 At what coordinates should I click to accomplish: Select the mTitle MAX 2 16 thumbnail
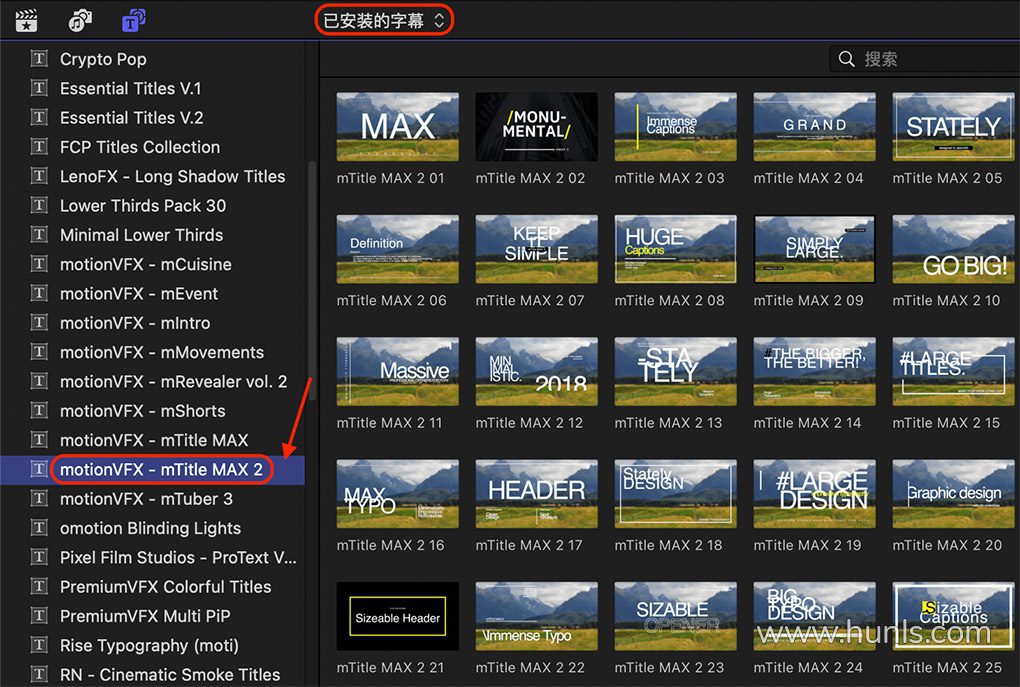pos(397,494)
